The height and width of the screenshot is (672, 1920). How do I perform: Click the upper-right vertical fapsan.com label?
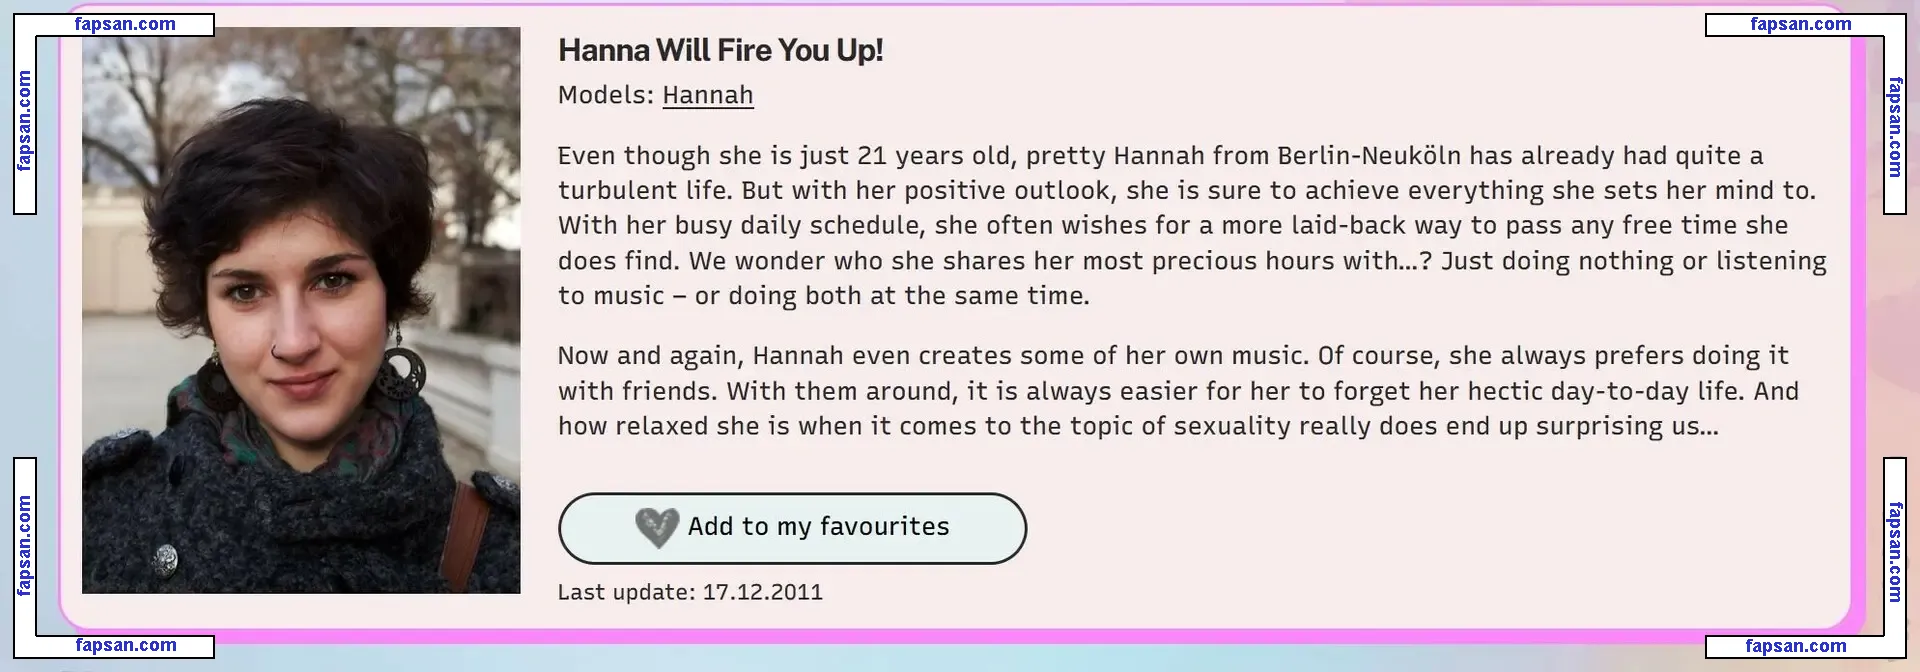pyautogui.click(x=1894, y=127)
